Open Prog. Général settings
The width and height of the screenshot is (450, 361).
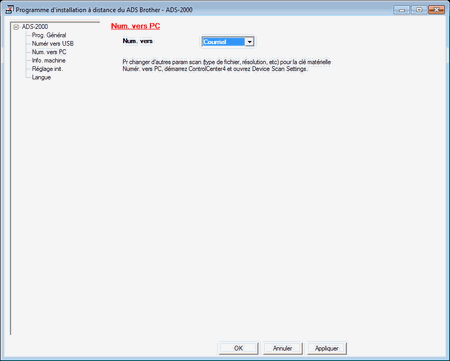[49, 35]
